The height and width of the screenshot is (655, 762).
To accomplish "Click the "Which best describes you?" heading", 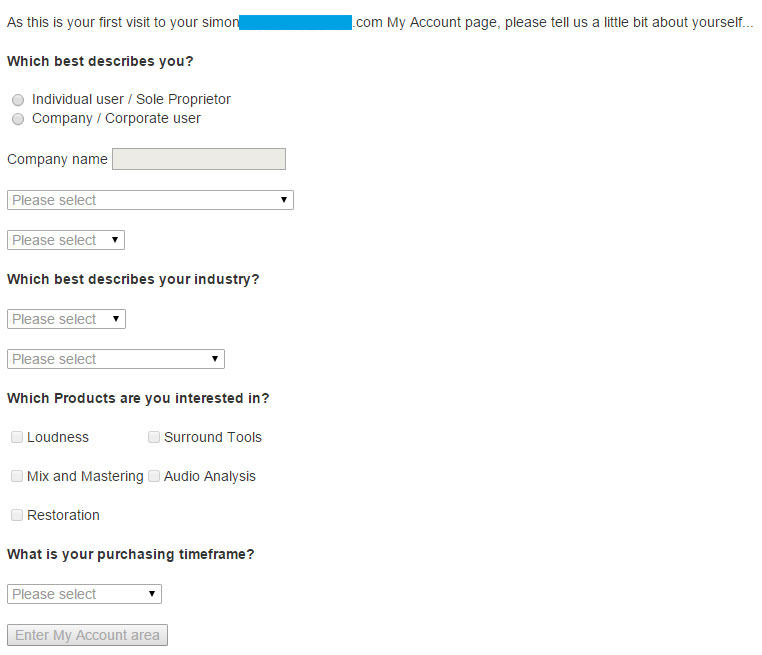I will (x=100, y=61).
